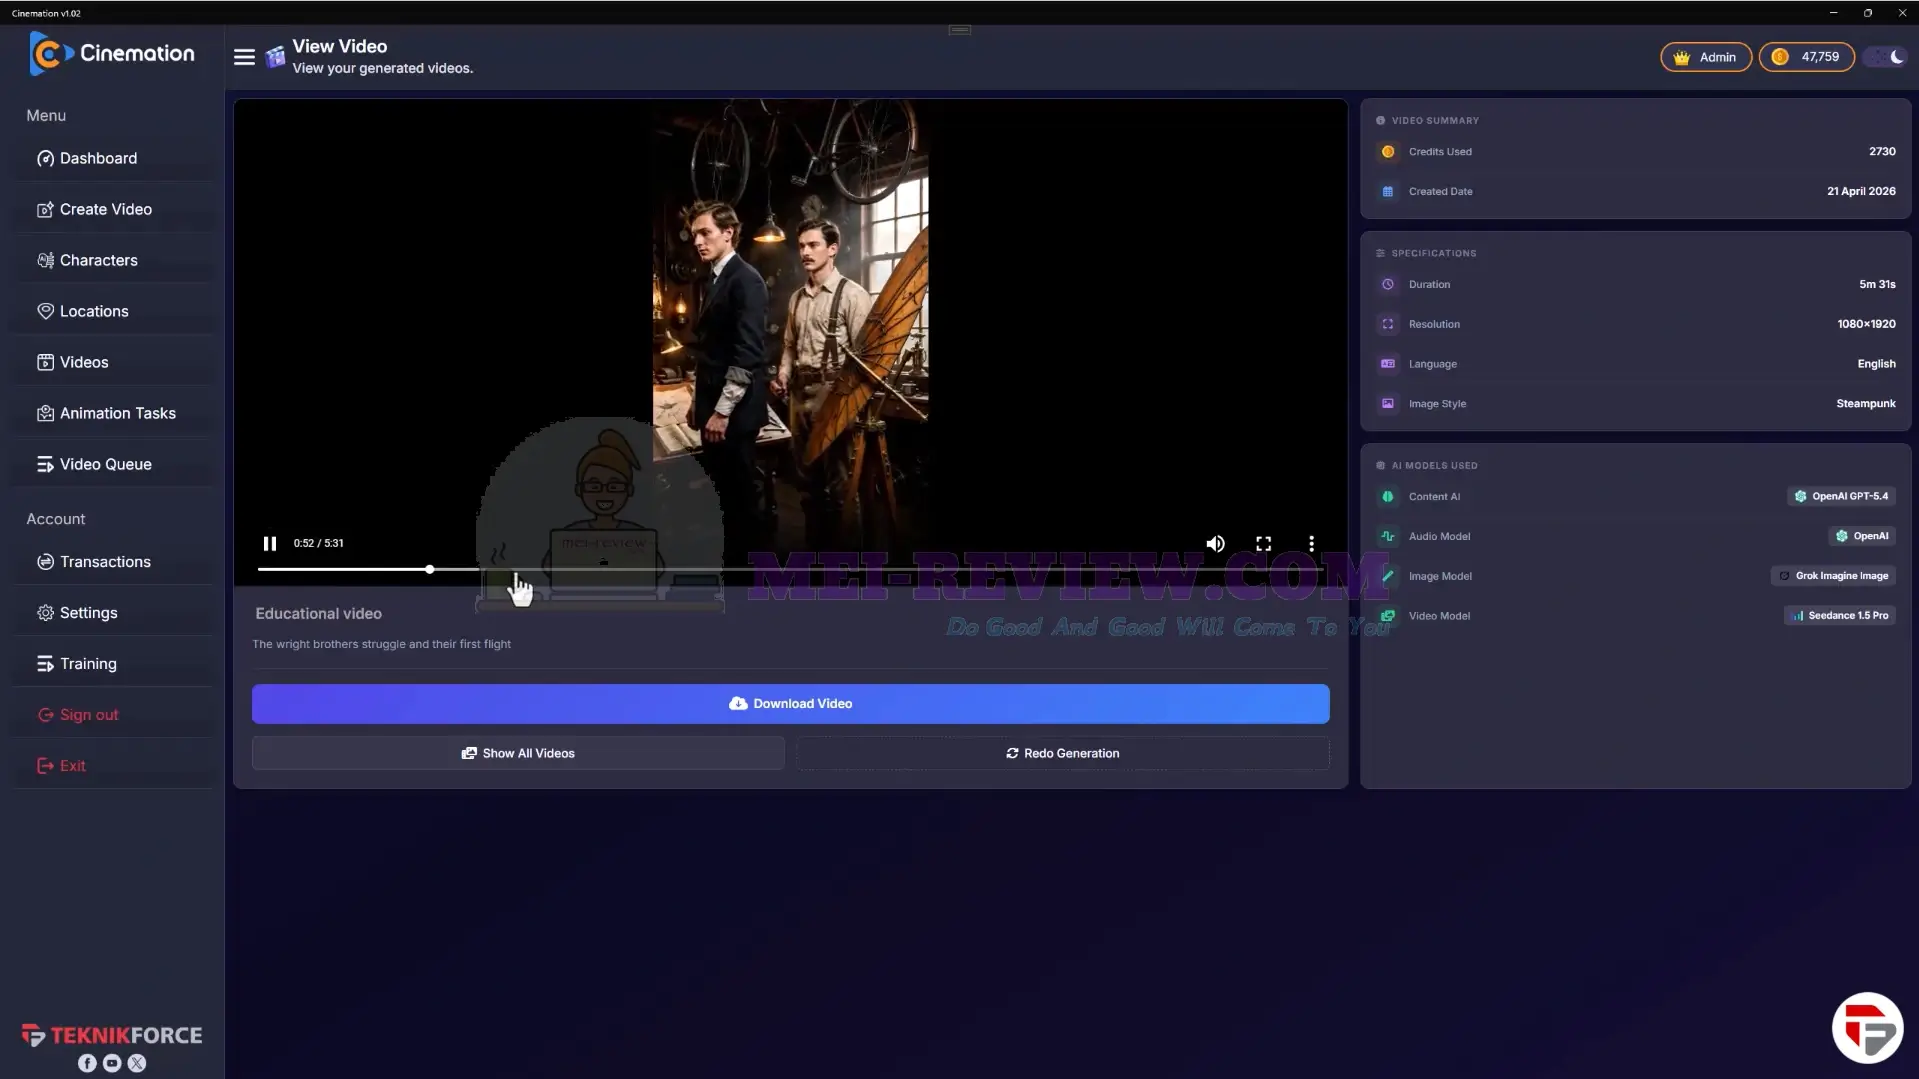Click the Teknikforce X social icon
1919x1079 pixels.
click(137, 1063)
